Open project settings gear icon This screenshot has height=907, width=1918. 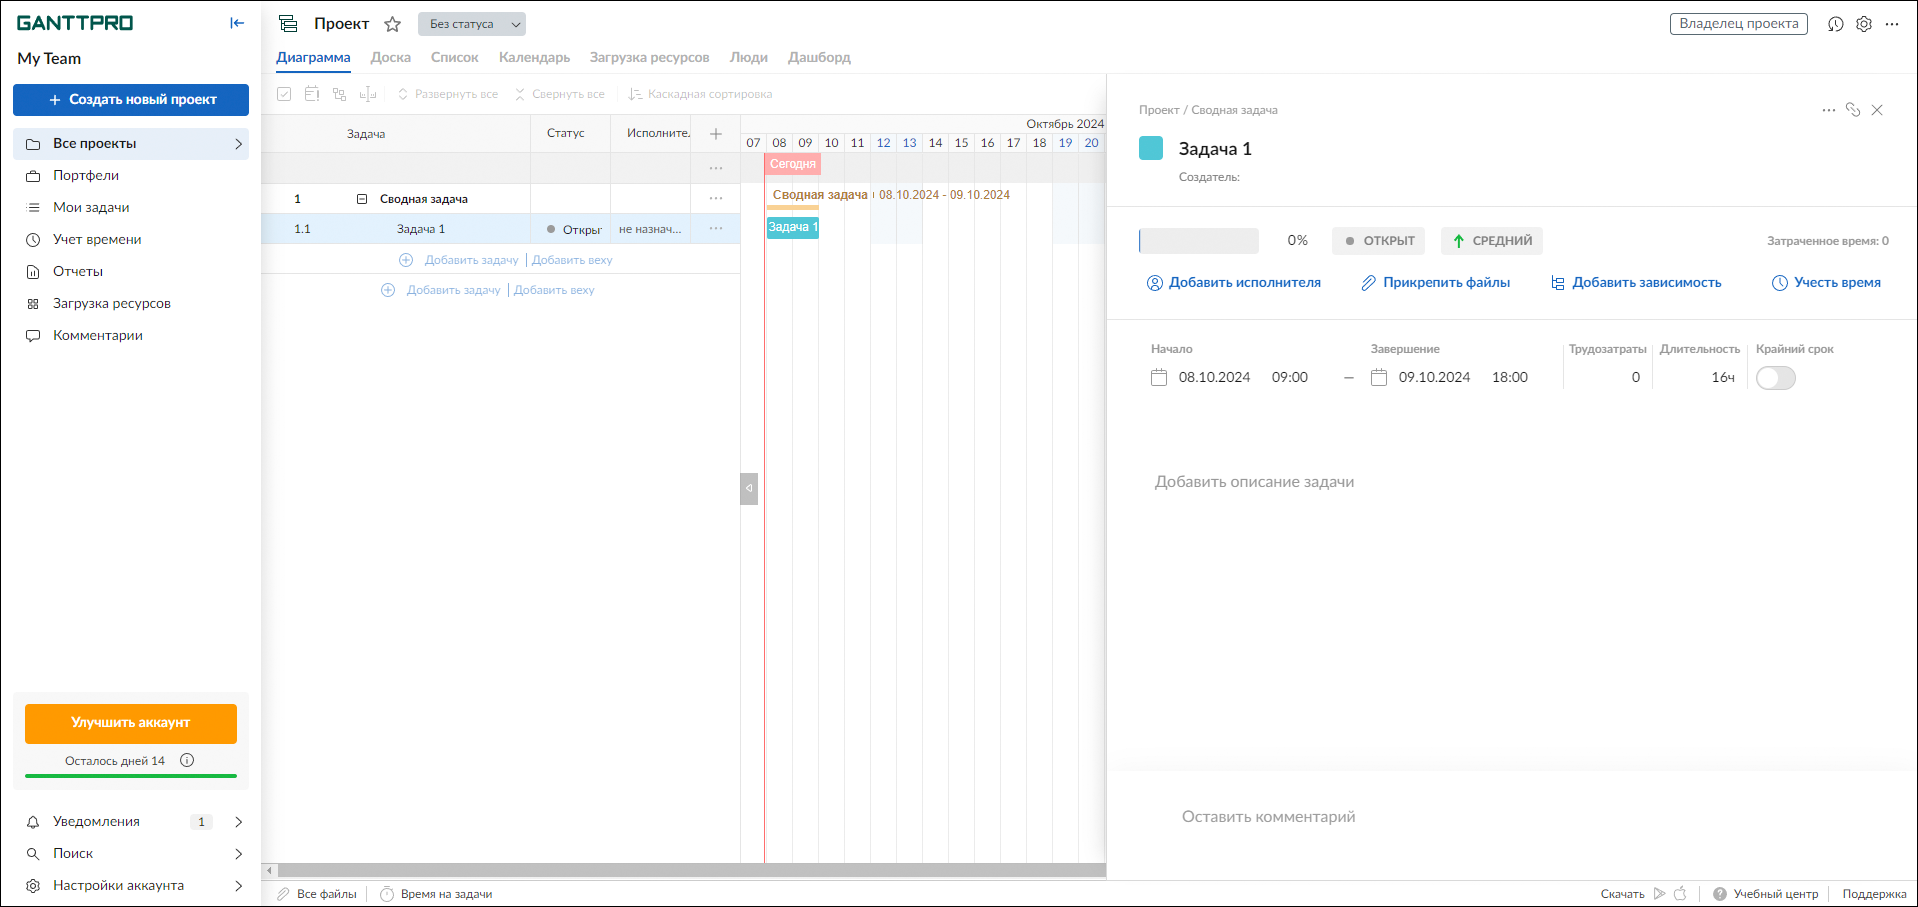pos(1864,24)
